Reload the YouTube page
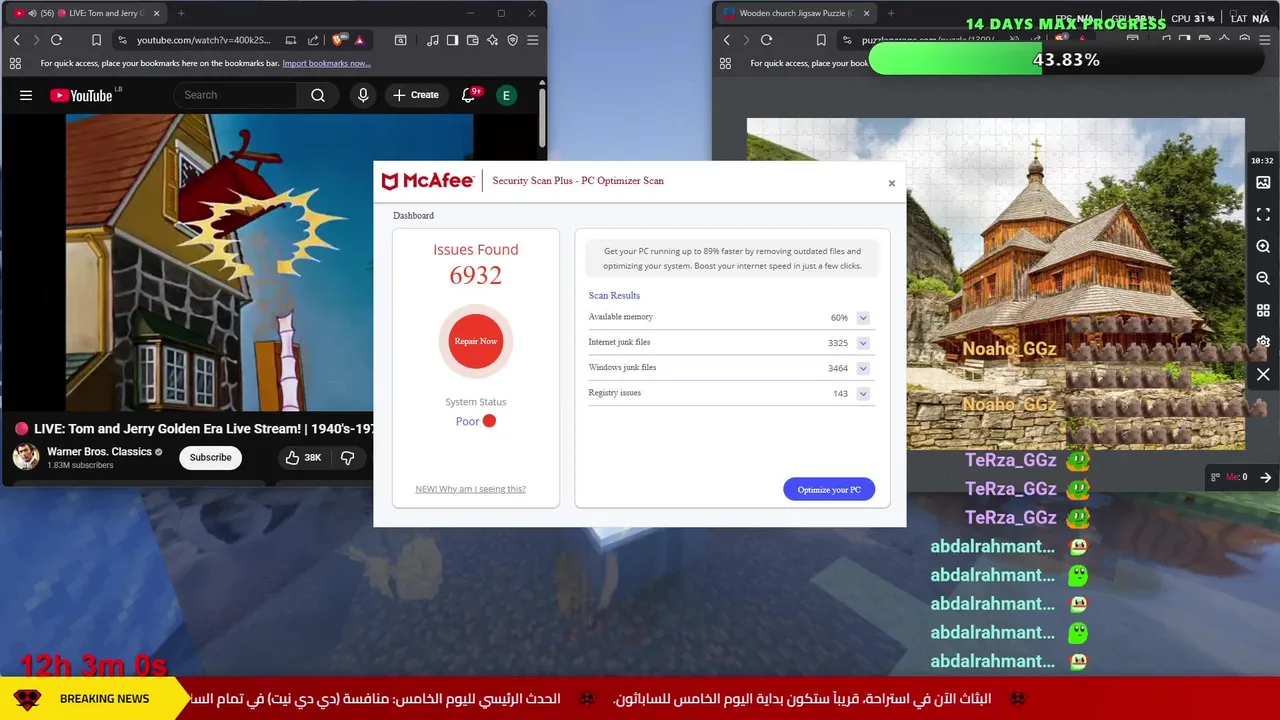Image resolution: width=1280 pixels, height=720 pixels. (56, 40)
